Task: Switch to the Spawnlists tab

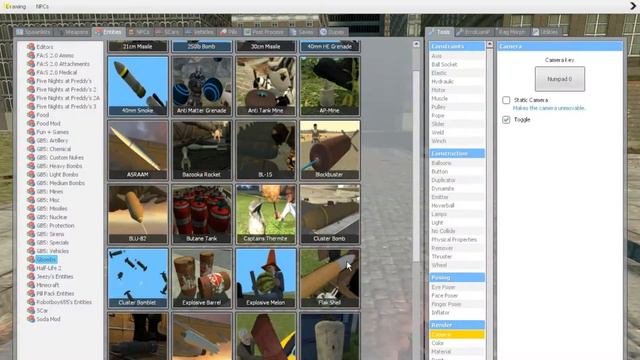Action: 34,32
